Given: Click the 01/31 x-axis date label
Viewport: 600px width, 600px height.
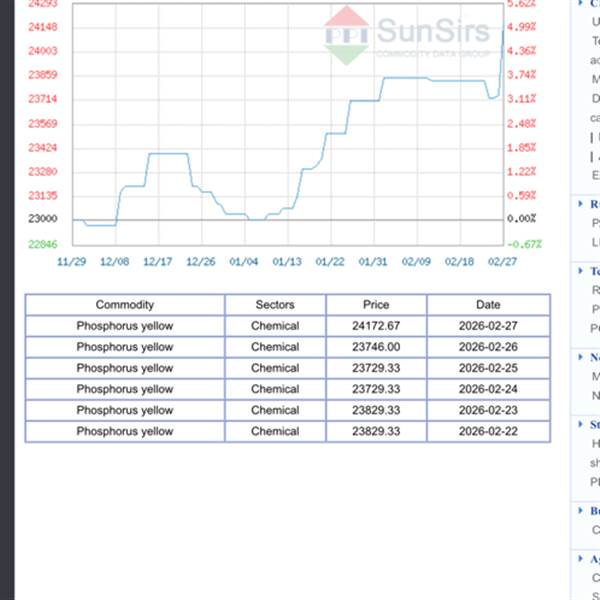Looking at the screenshot, I should click(373, 262).
